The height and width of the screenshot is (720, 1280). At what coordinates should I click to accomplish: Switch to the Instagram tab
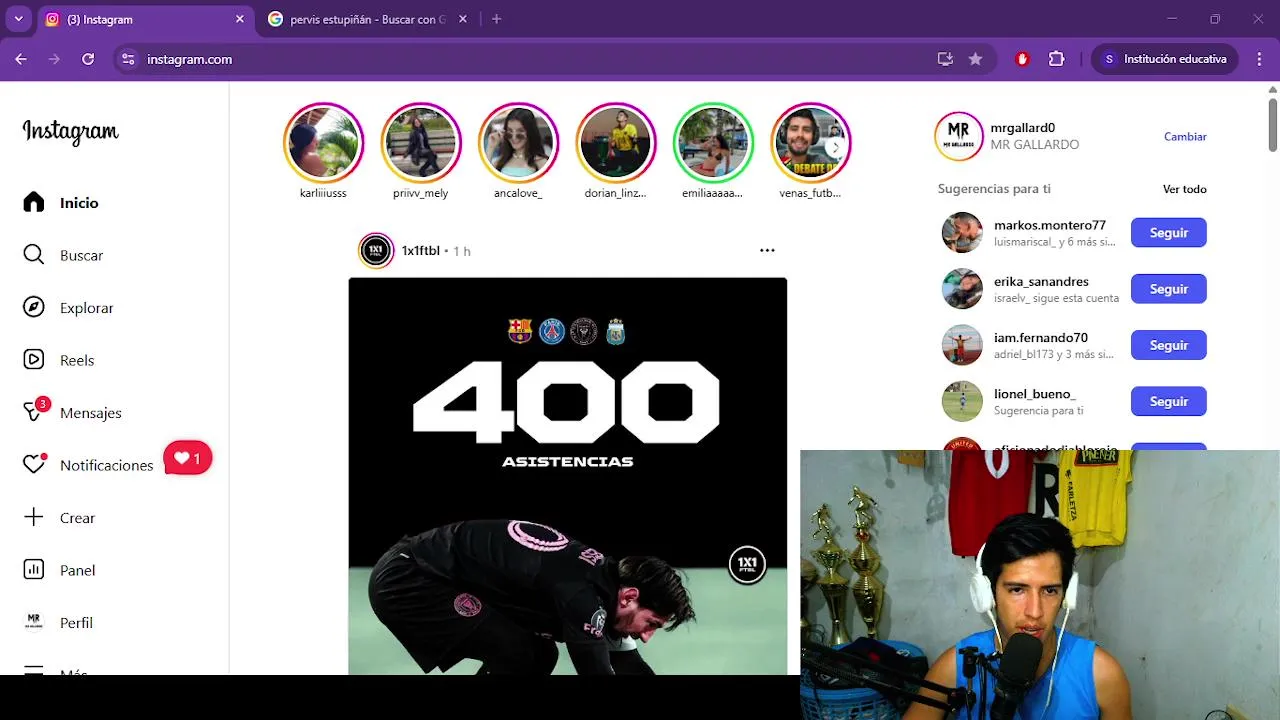coord(146,19)
